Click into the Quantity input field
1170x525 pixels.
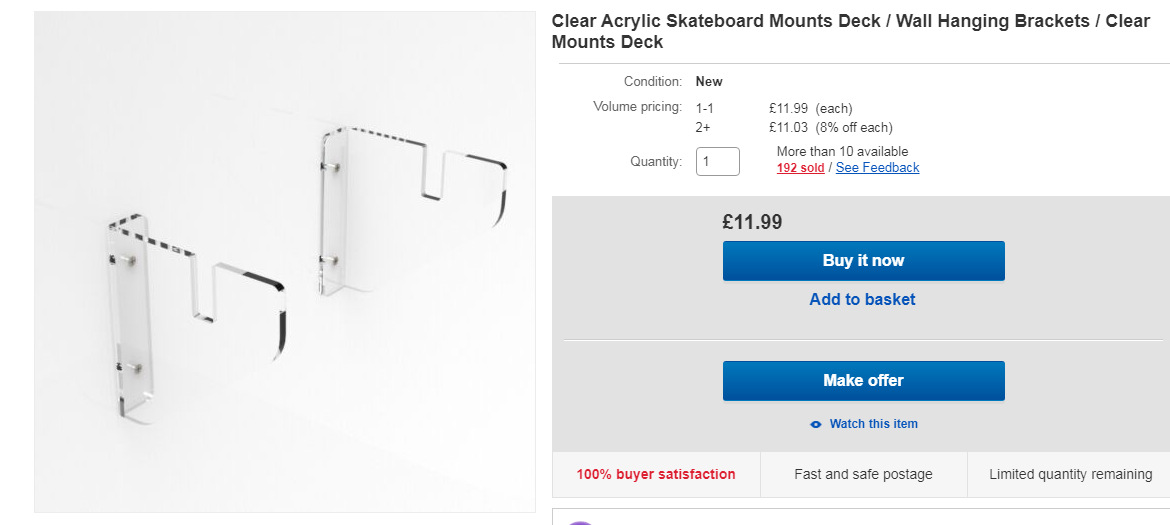pyautogui.click(x=717, y=161)
